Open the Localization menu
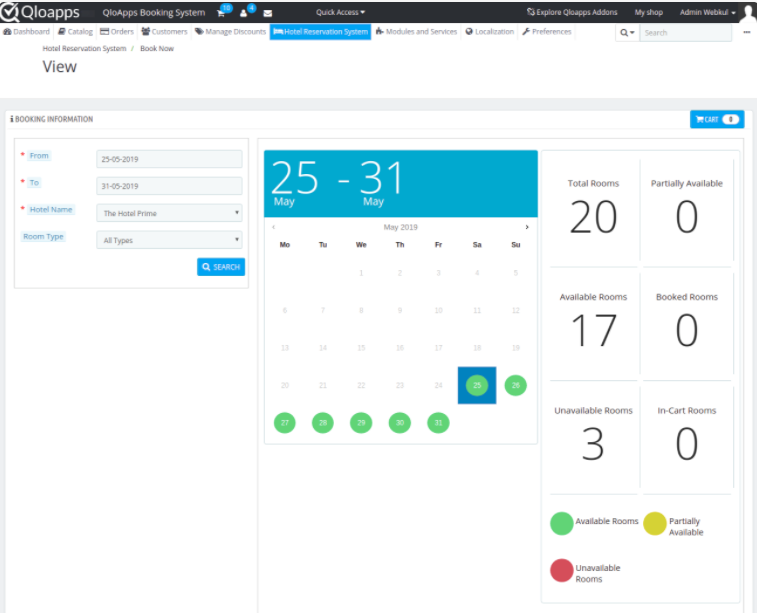Viewport: 757px width, 613px height. 490,31
